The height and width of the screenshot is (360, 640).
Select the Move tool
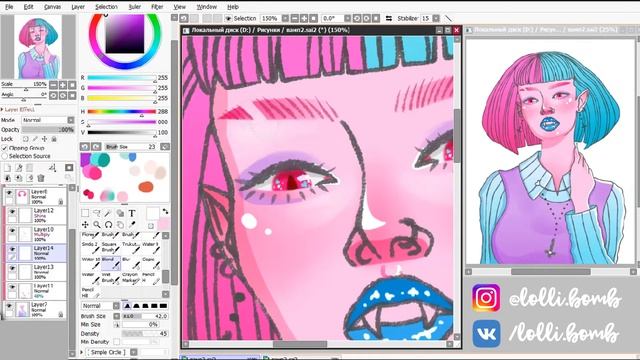pyautogui.click(x=85, y=224)
